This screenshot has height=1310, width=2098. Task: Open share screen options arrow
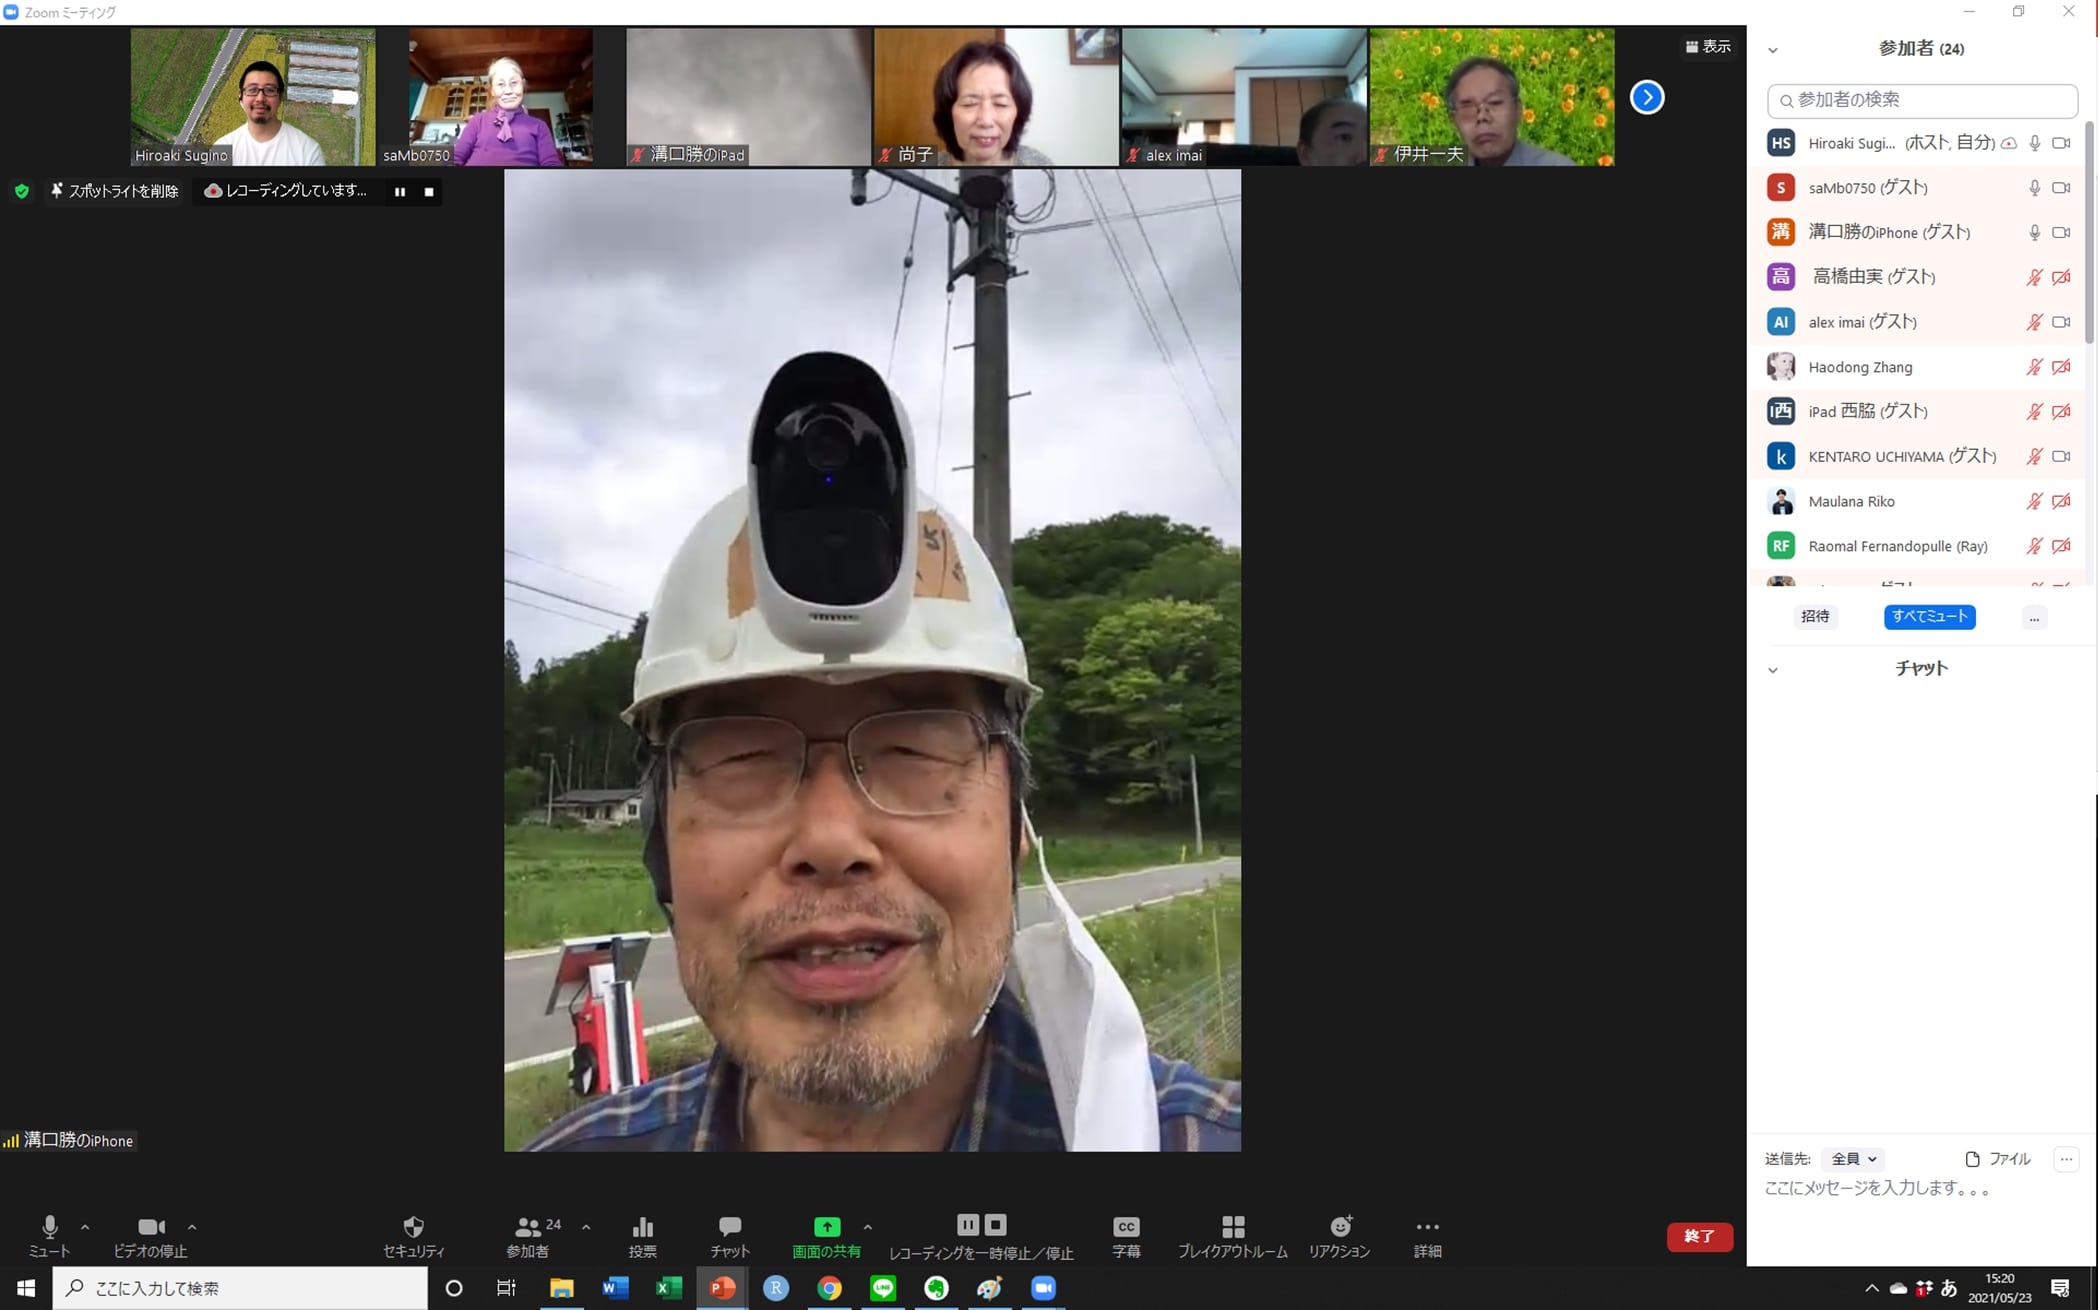pos(868,1227)
